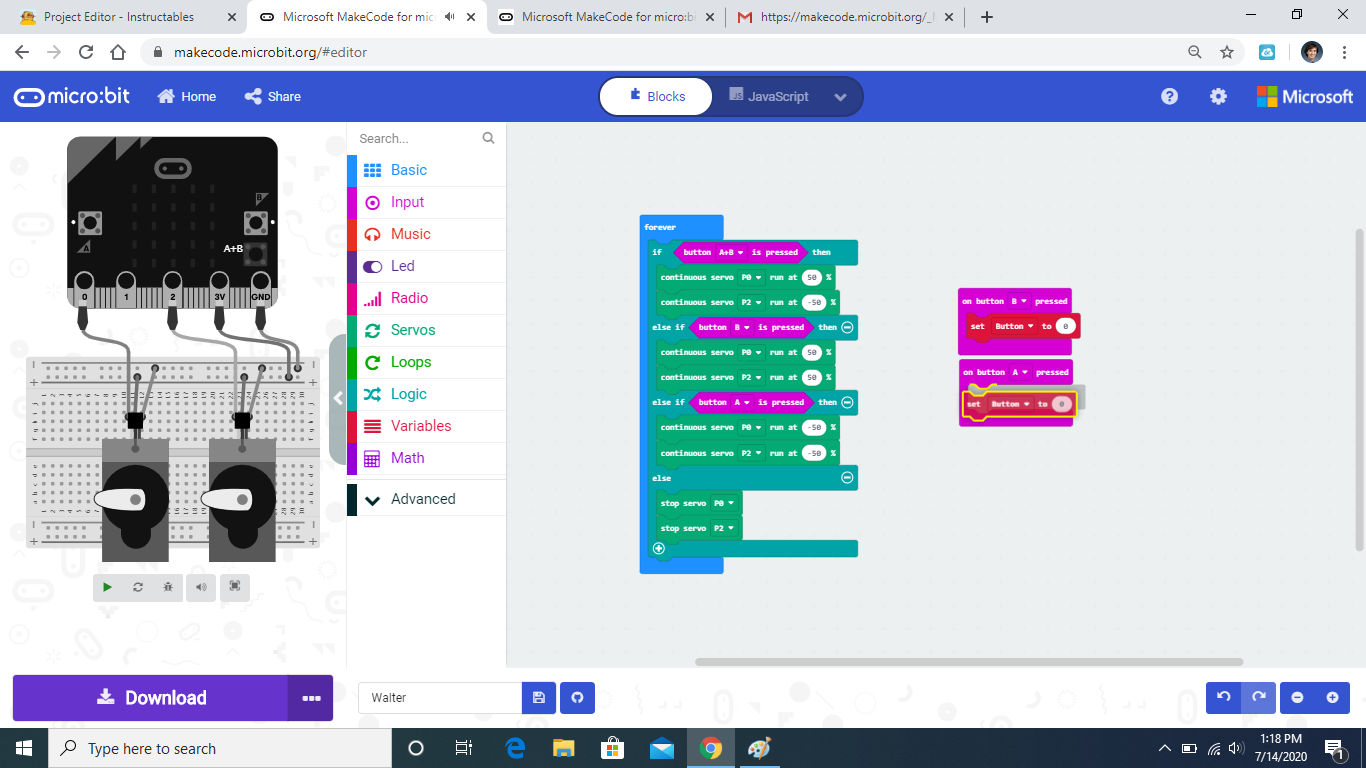Open the Input blocks category
This screenshot has width=1366, height=768.
[426, 202]
